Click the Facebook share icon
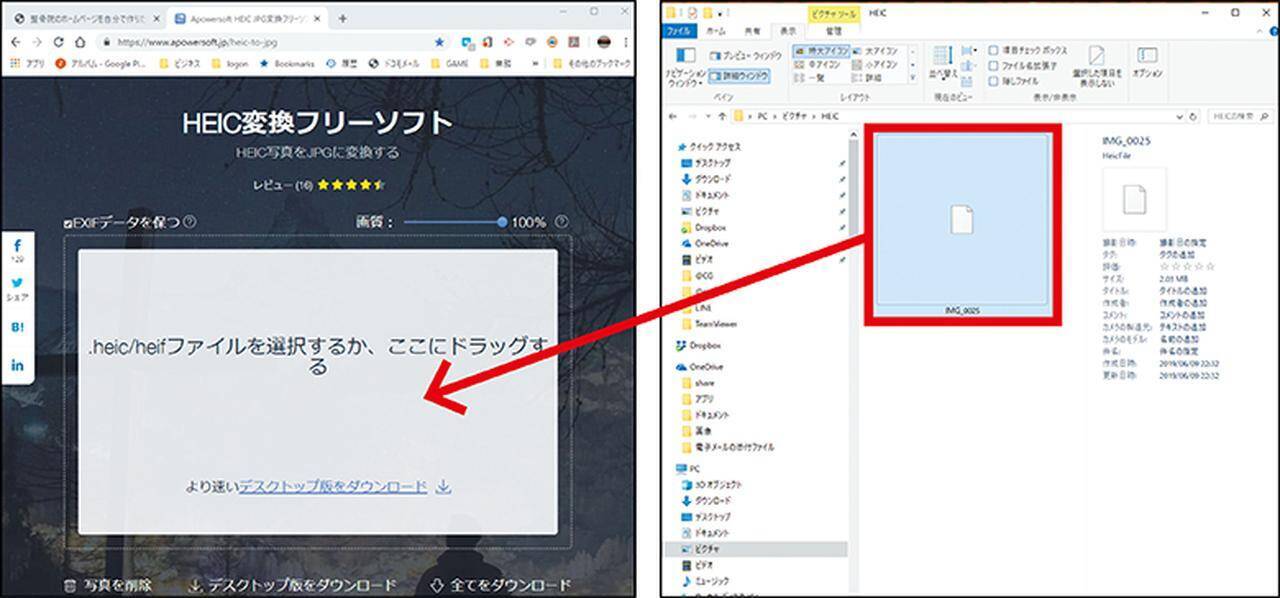This screenshot has width=1280, height=598. tap(17, 246)
